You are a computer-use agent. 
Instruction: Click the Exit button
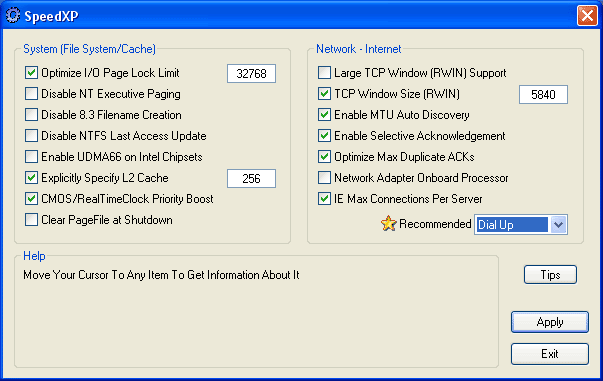pyautogui.click(x=550, y=354)
